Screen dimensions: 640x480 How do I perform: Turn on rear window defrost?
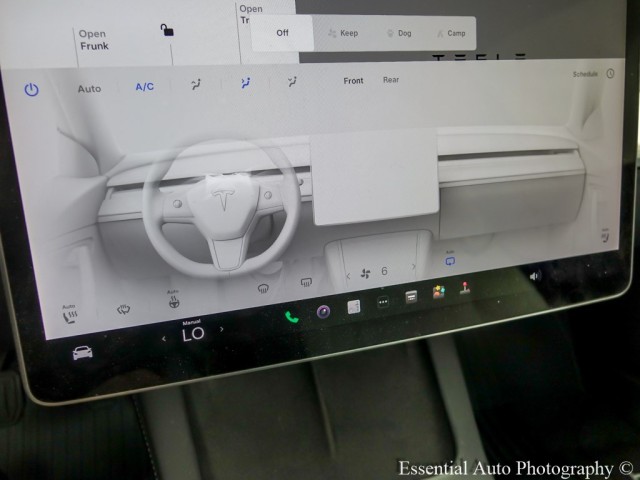pos(306,282)
